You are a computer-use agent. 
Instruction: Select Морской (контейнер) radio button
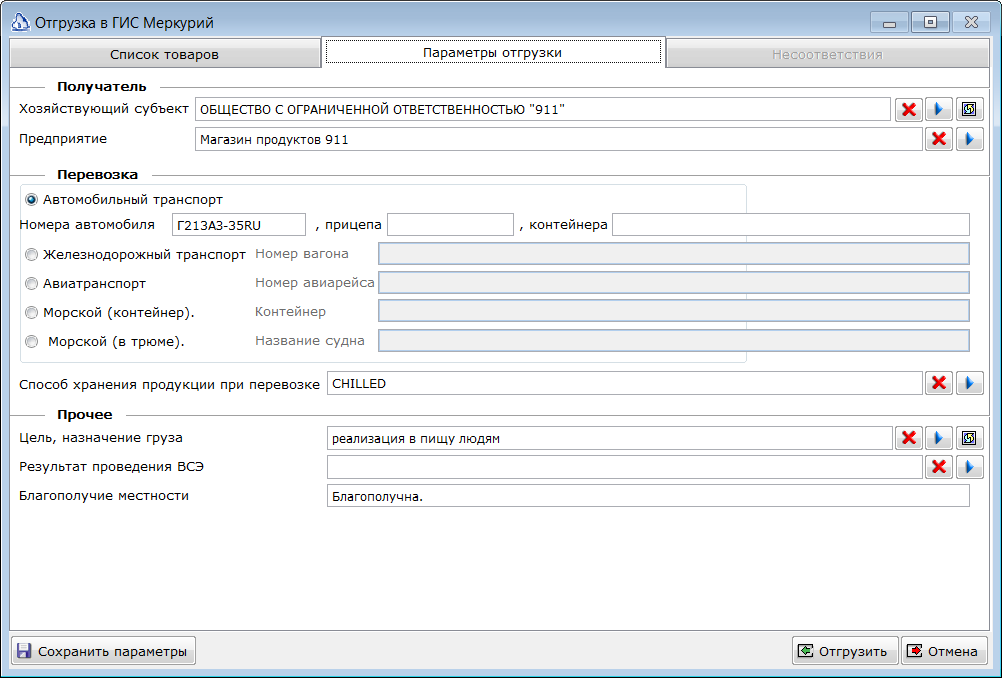pos(31,312)
